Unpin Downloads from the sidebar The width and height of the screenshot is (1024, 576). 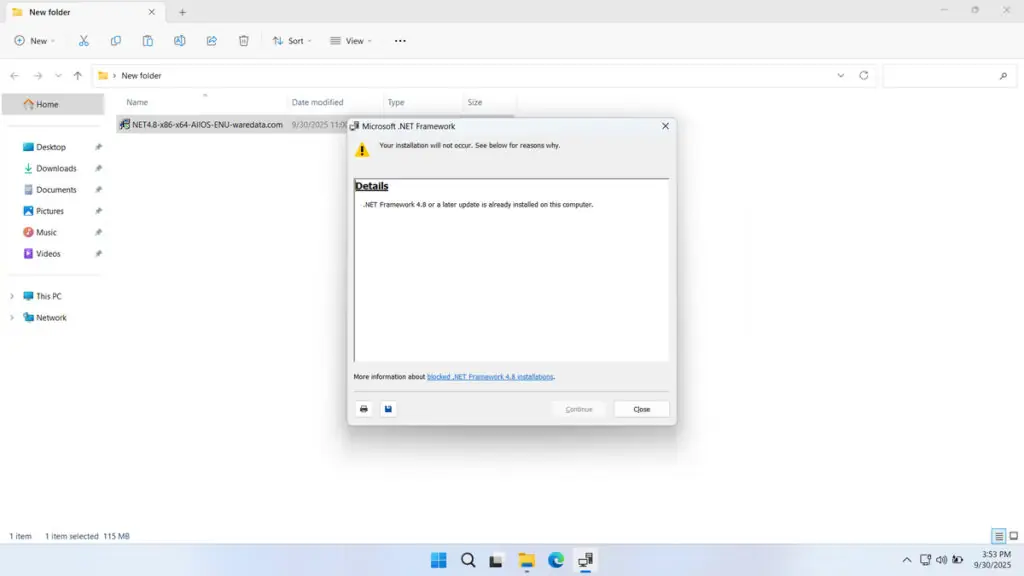click(x=98, y=168)
